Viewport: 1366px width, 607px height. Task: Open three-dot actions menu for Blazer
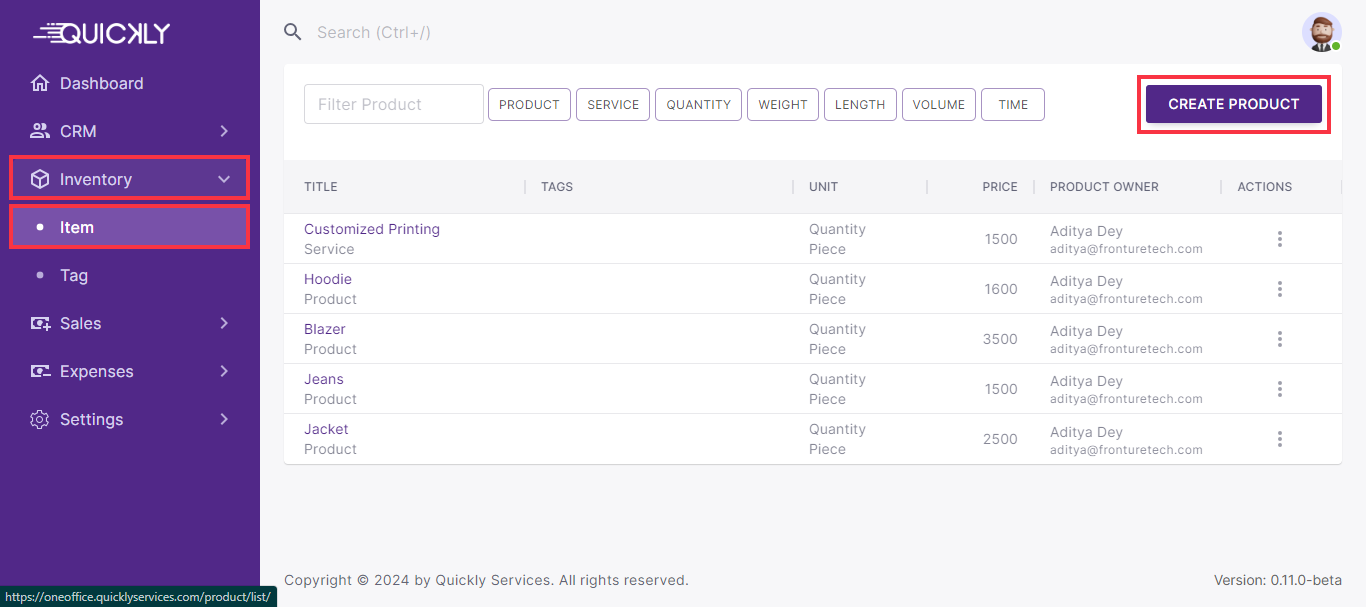point(1279,339)
